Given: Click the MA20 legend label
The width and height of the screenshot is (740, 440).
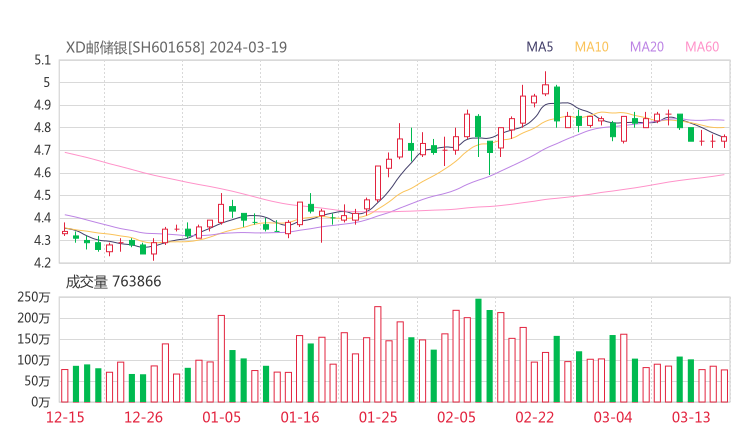Looking at the screenshot, I should [x=647, y=47].
